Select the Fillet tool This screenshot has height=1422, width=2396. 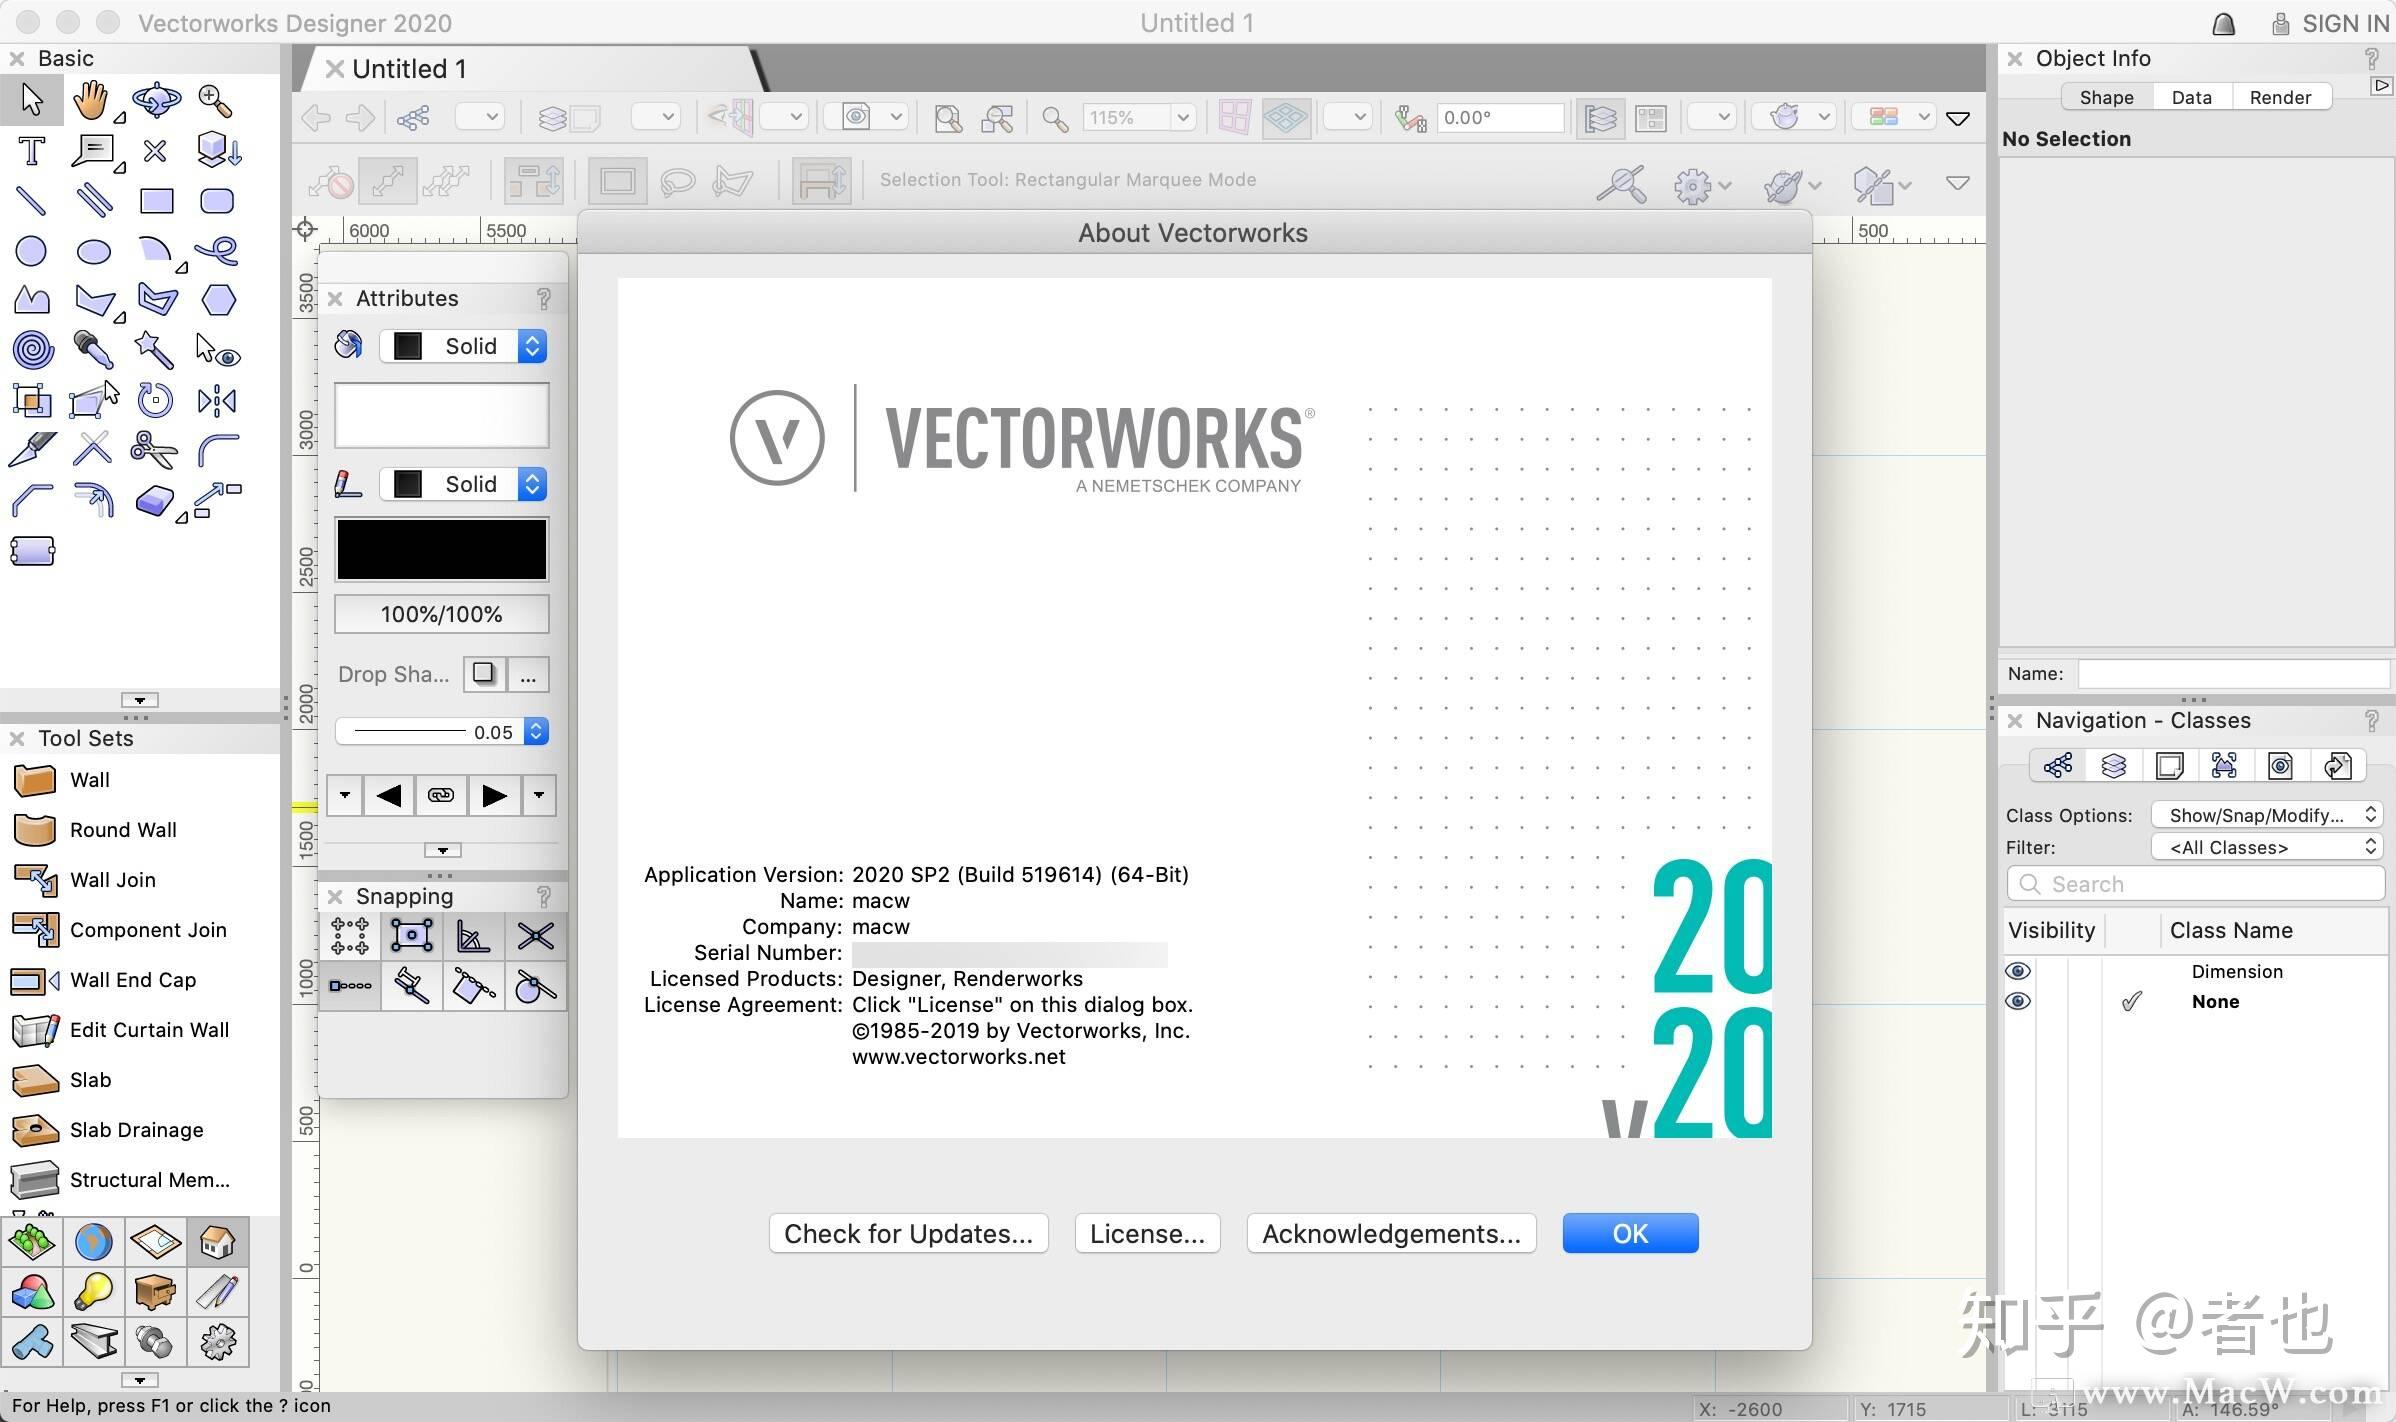click(217, 450)
